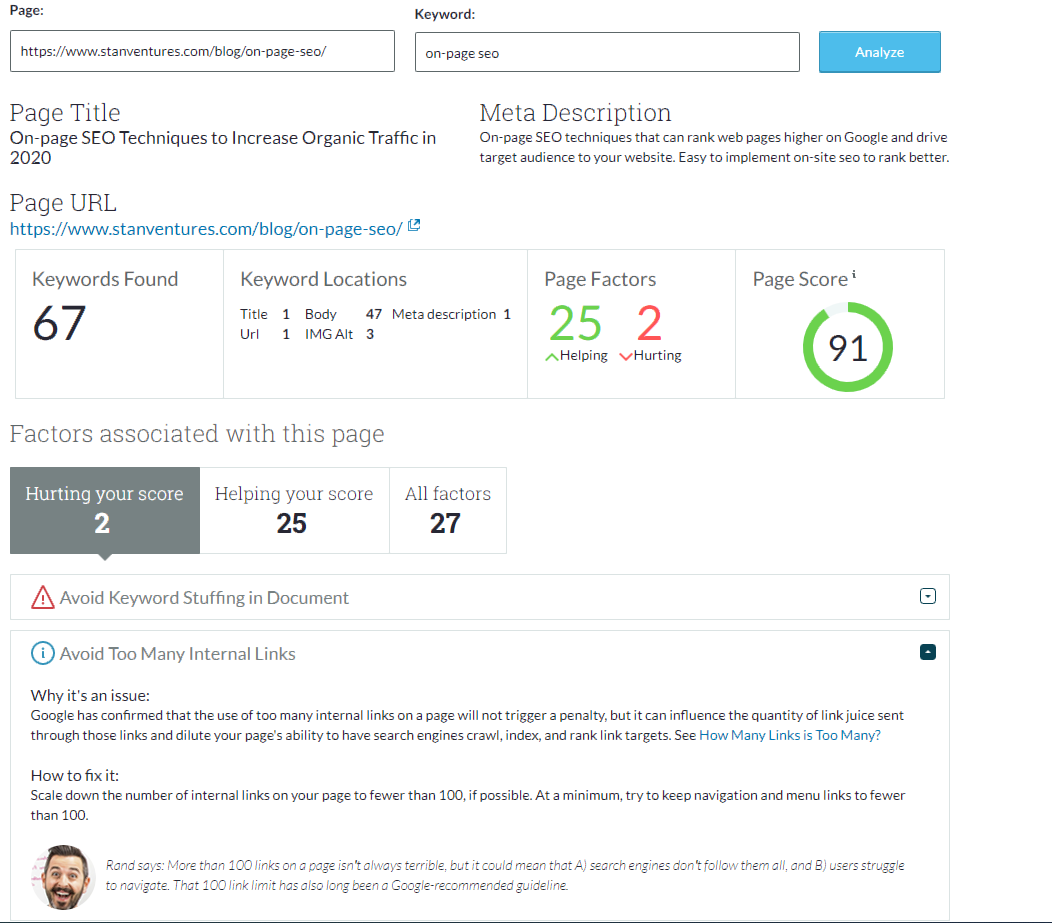Click the Avoid Too Many Internal Links heading

[x=177, y=654]
